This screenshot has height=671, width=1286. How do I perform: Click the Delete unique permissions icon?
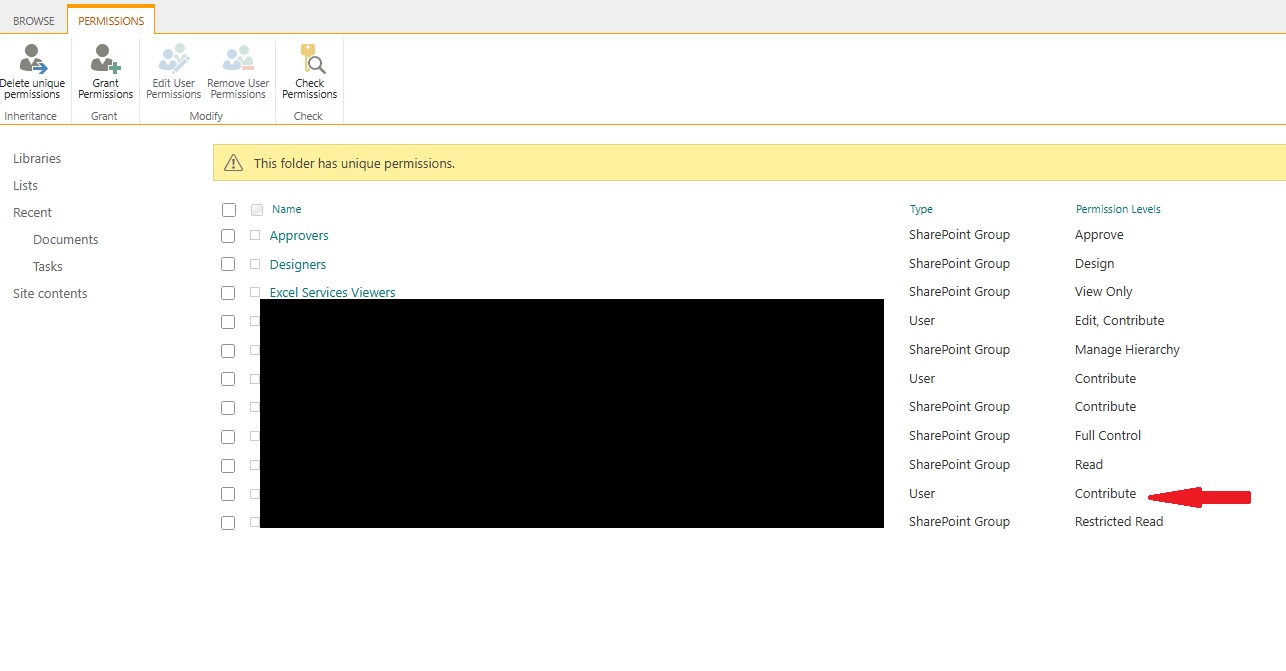coord(33,59)
